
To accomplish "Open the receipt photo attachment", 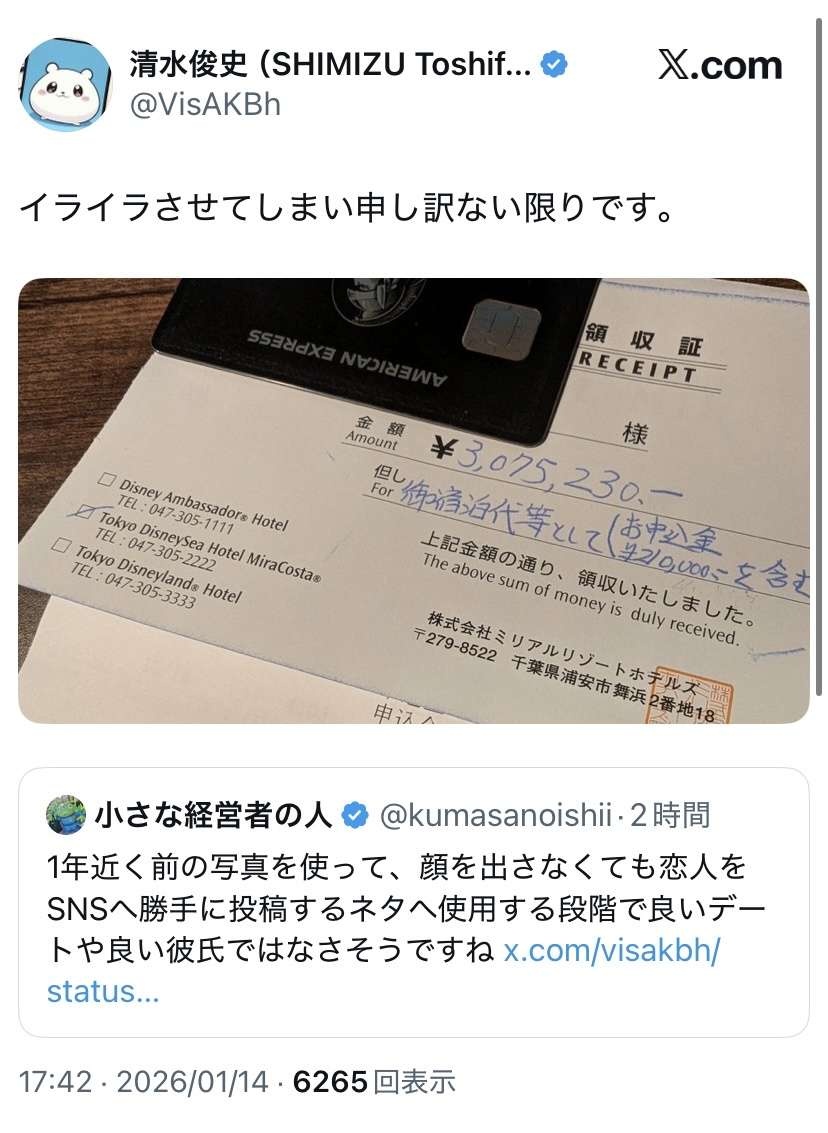I will point(413,501).
